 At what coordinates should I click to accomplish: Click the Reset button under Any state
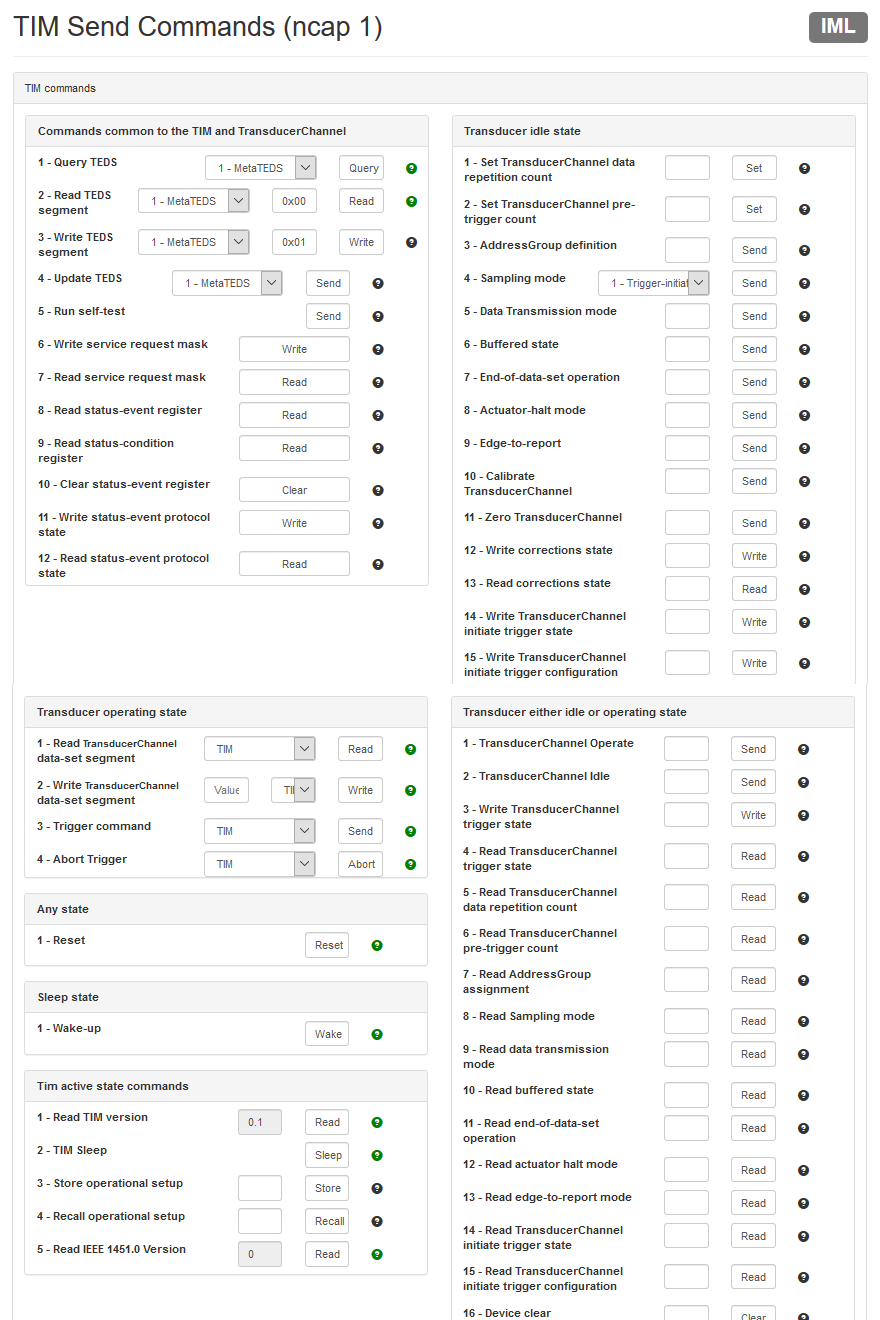pyautogui.click(x=328, y=945)
